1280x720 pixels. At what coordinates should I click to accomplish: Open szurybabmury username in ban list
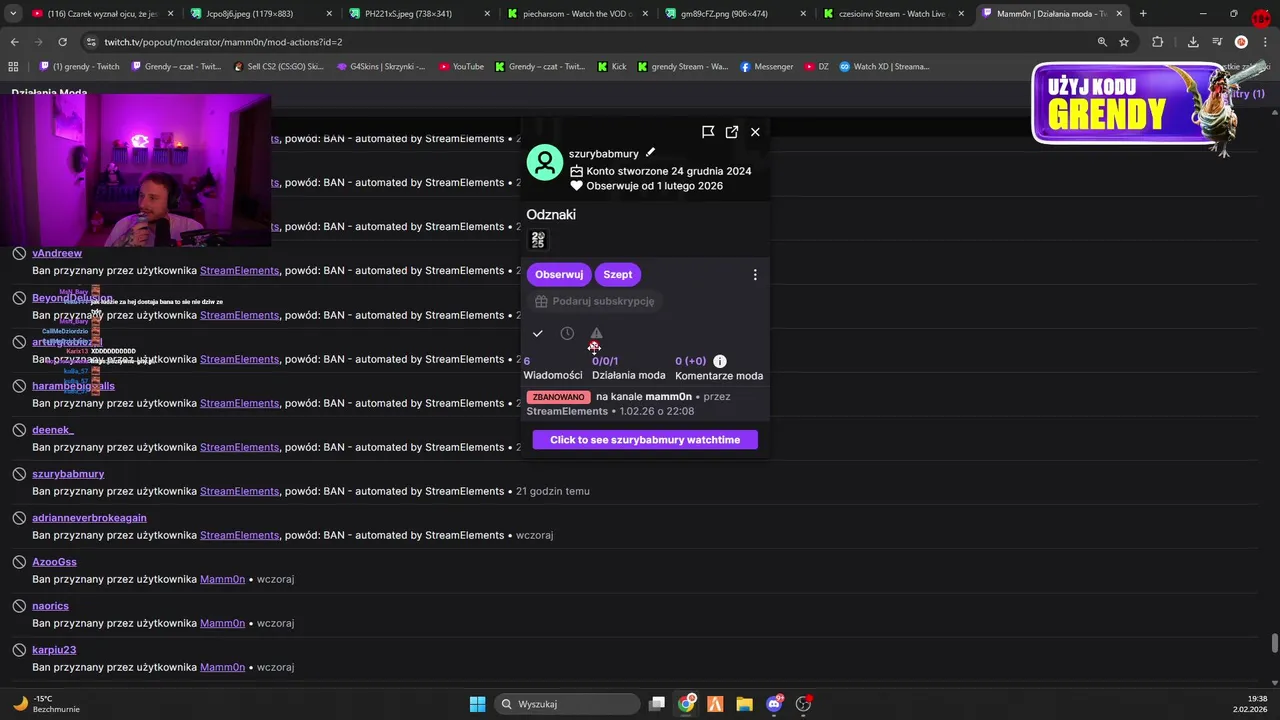click(68, 474)
